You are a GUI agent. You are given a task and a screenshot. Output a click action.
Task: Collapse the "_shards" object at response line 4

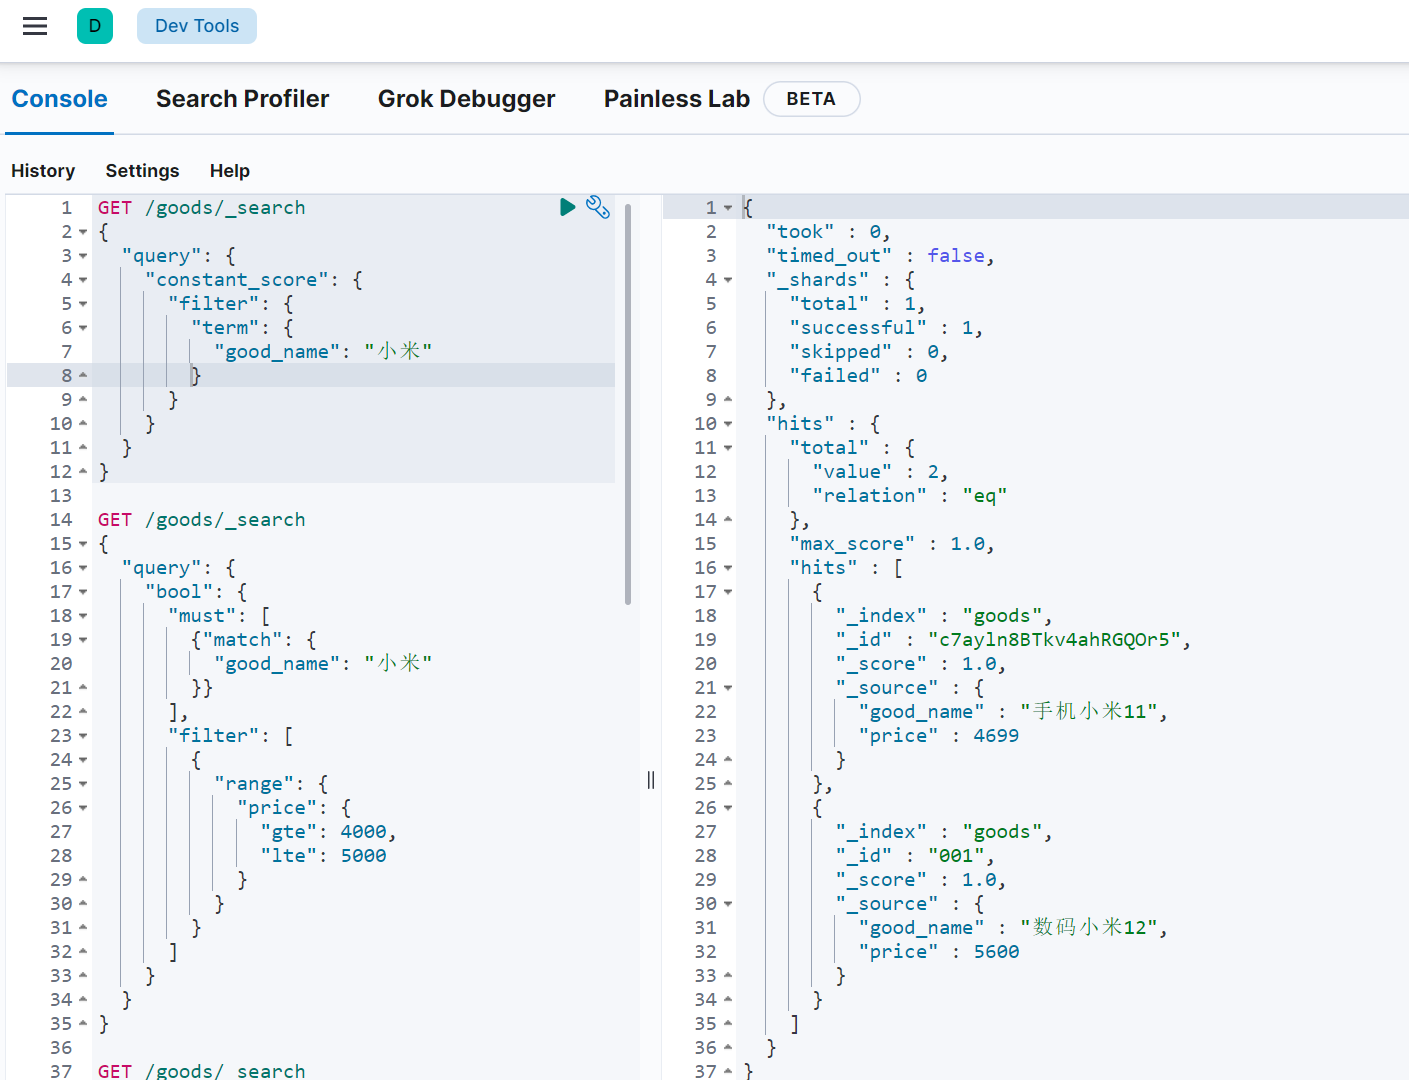(728, 280)
